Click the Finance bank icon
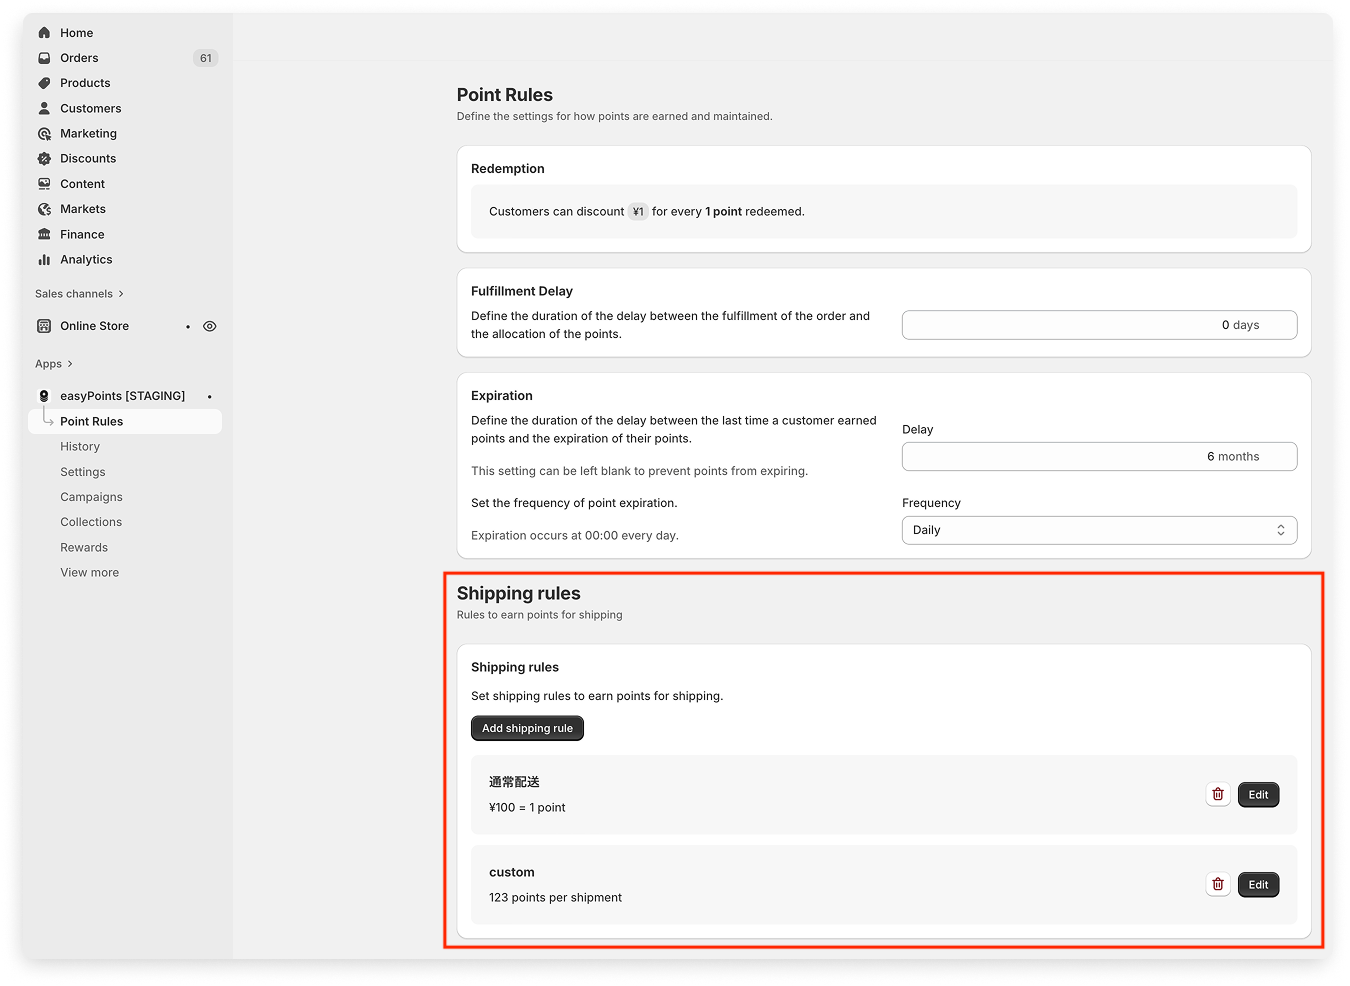Screen dimensions: 1350x986 [44, 234]
